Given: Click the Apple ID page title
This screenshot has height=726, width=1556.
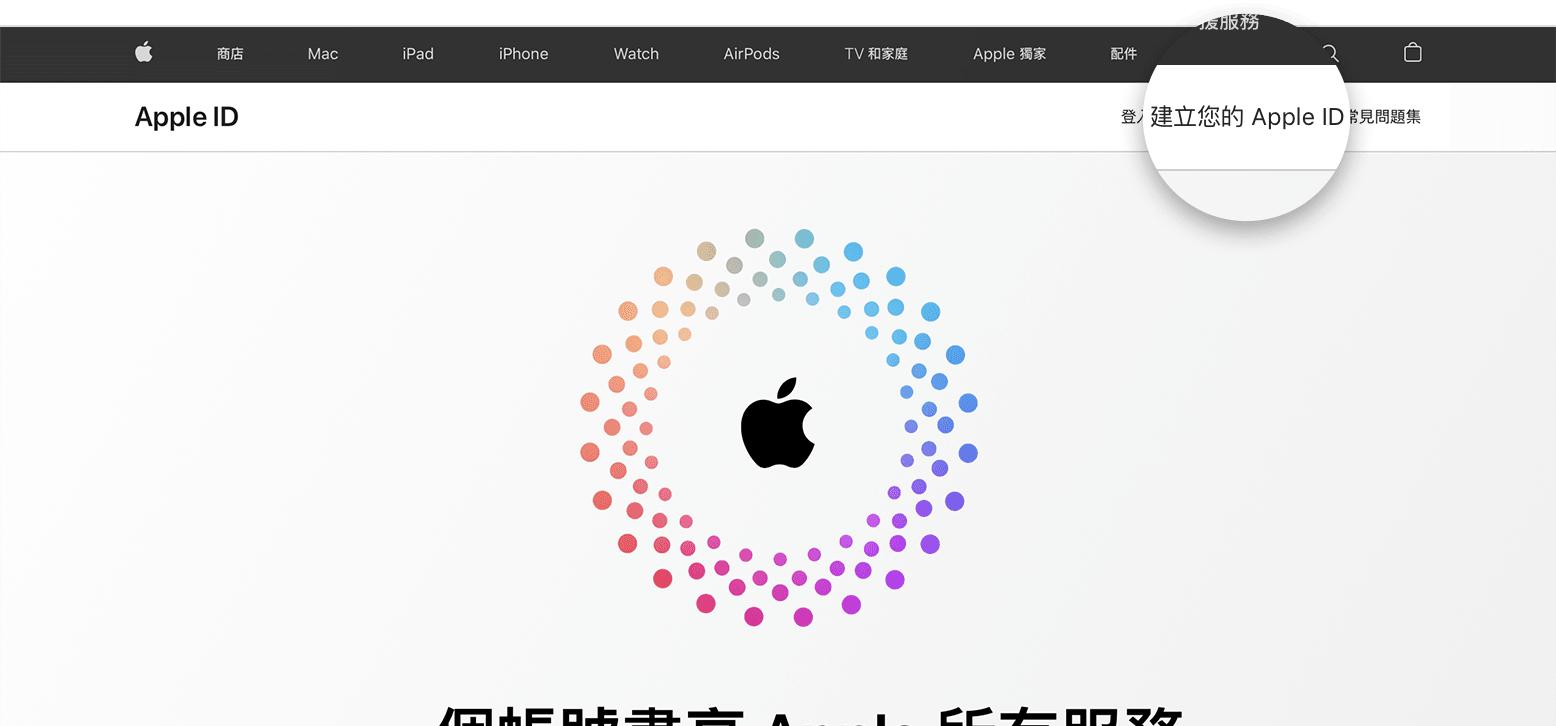Looking at the screenshot, I should tap(187, 117).
